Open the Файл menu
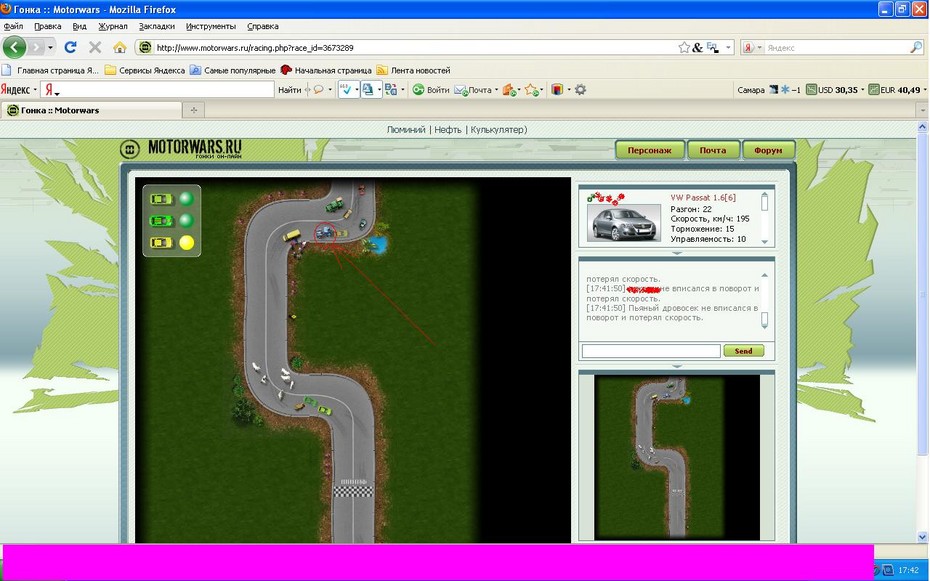 (x=13, y=26)
